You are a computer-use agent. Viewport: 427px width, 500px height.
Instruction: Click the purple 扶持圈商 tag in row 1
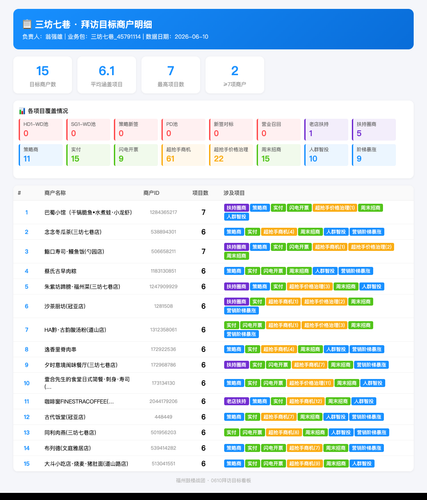(x=236, y=208)
